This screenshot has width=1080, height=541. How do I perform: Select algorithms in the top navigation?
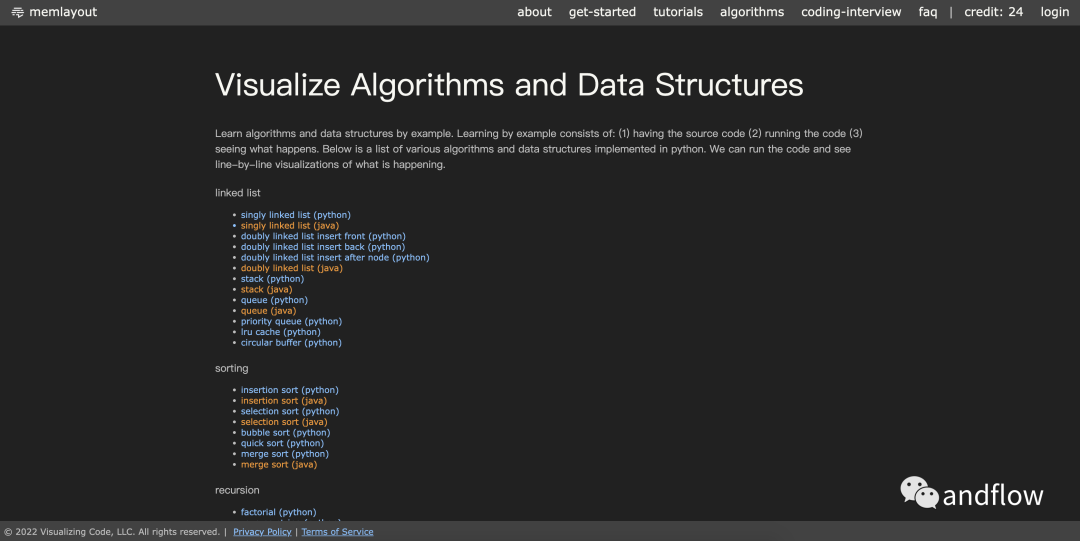click(752, 12)
